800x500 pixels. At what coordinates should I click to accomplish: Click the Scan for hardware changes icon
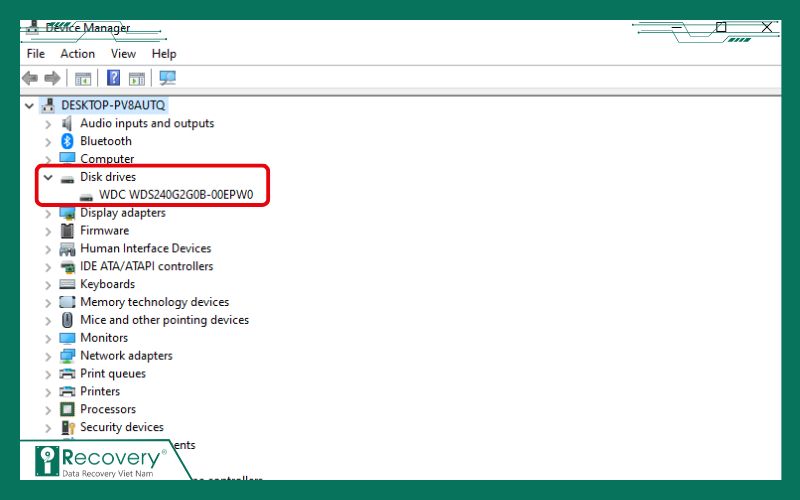(167, 78)
